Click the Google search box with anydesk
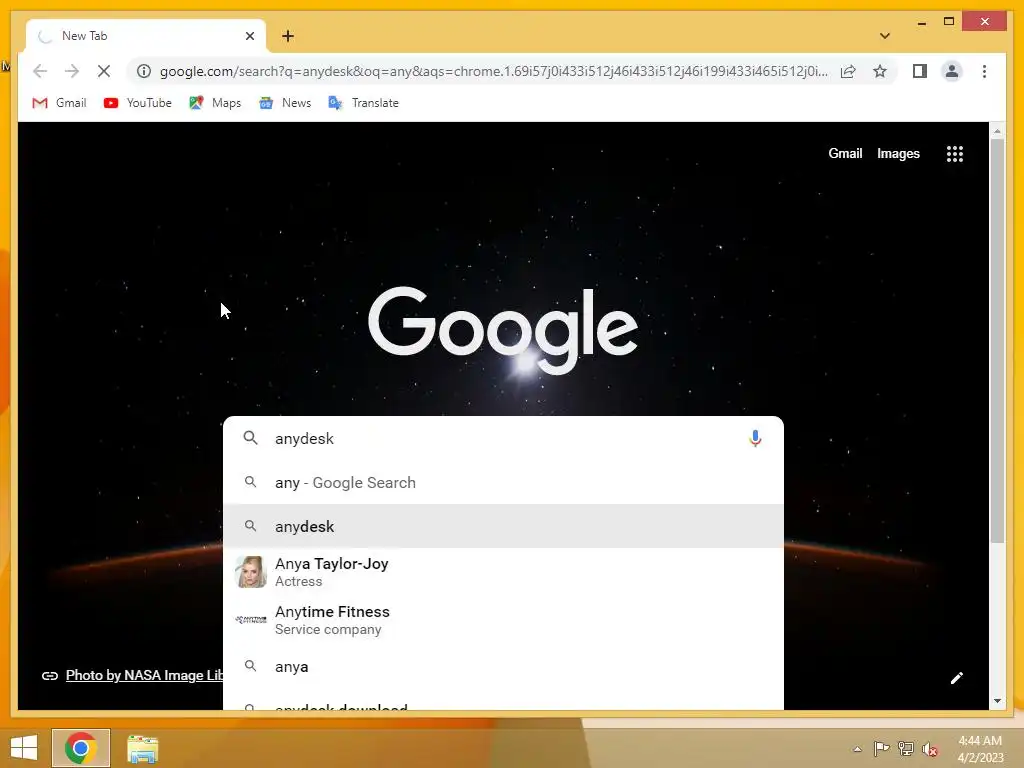 503,438
